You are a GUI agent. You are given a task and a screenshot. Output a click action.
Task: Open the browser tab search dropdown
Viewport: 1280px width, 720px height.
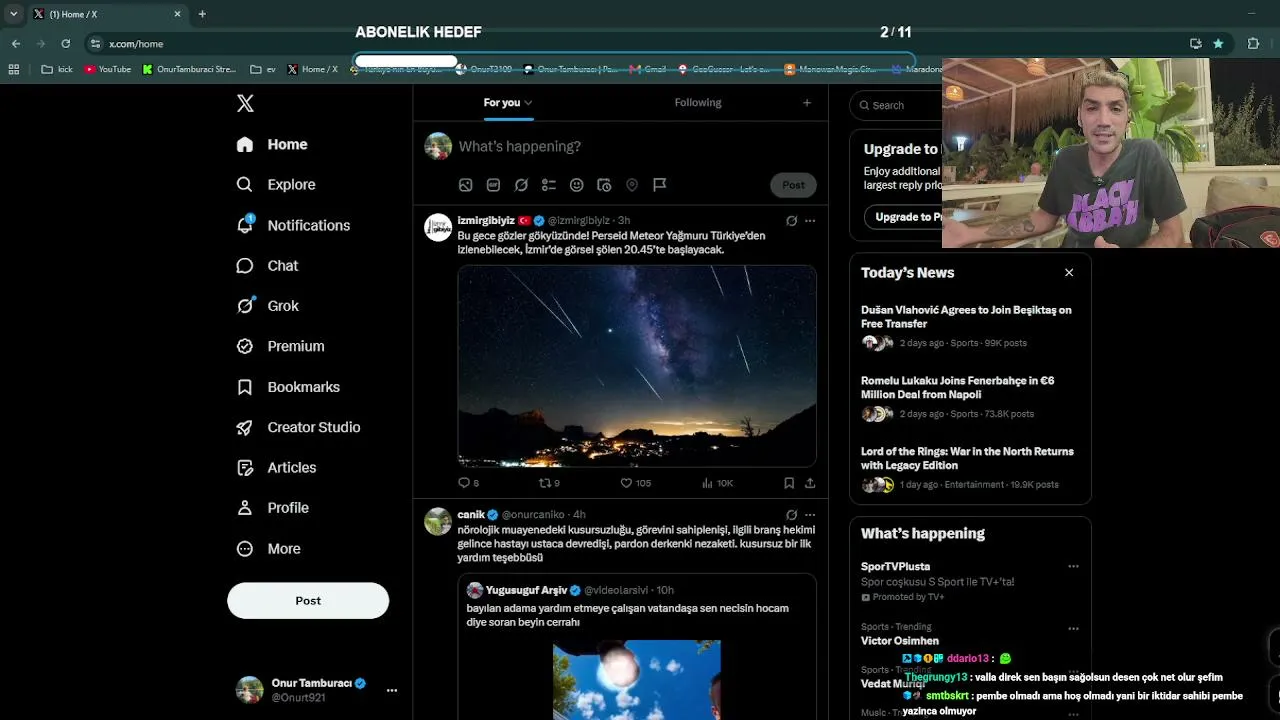click(13, 14)
